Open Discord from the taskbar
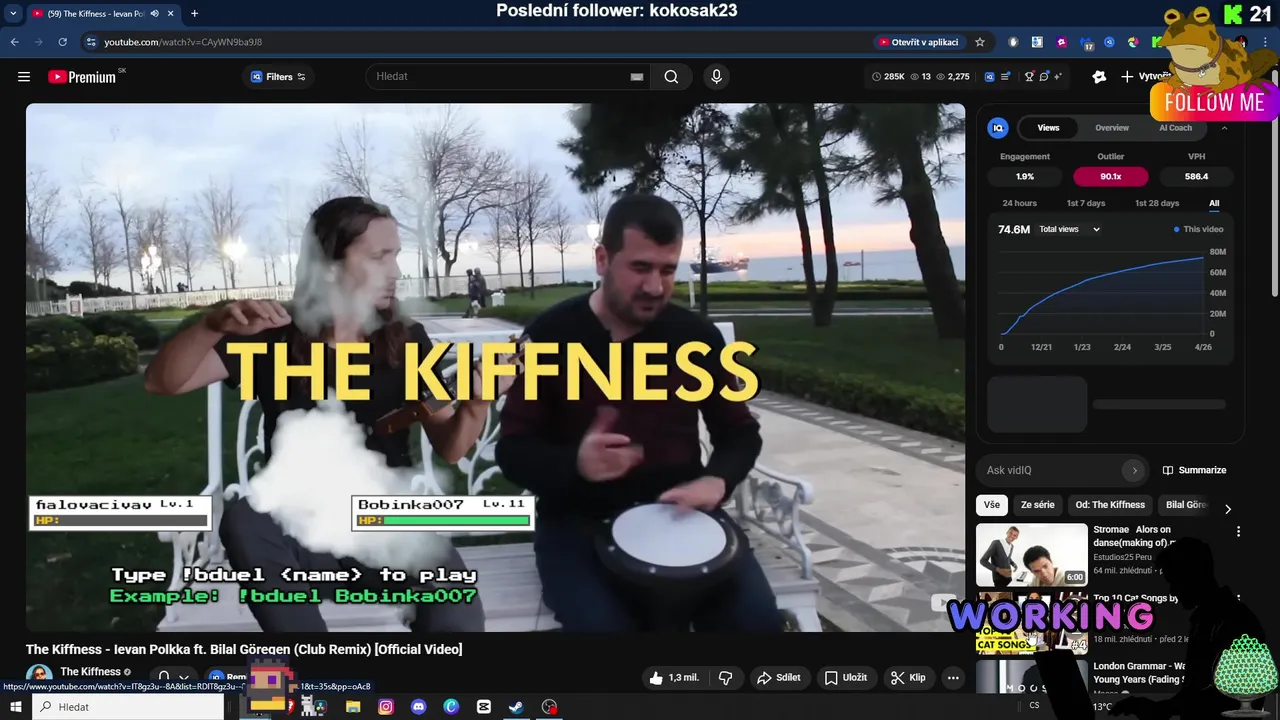Image resolution: width=1280 pixels, height=720 pixels. click(x=419, y=707)
